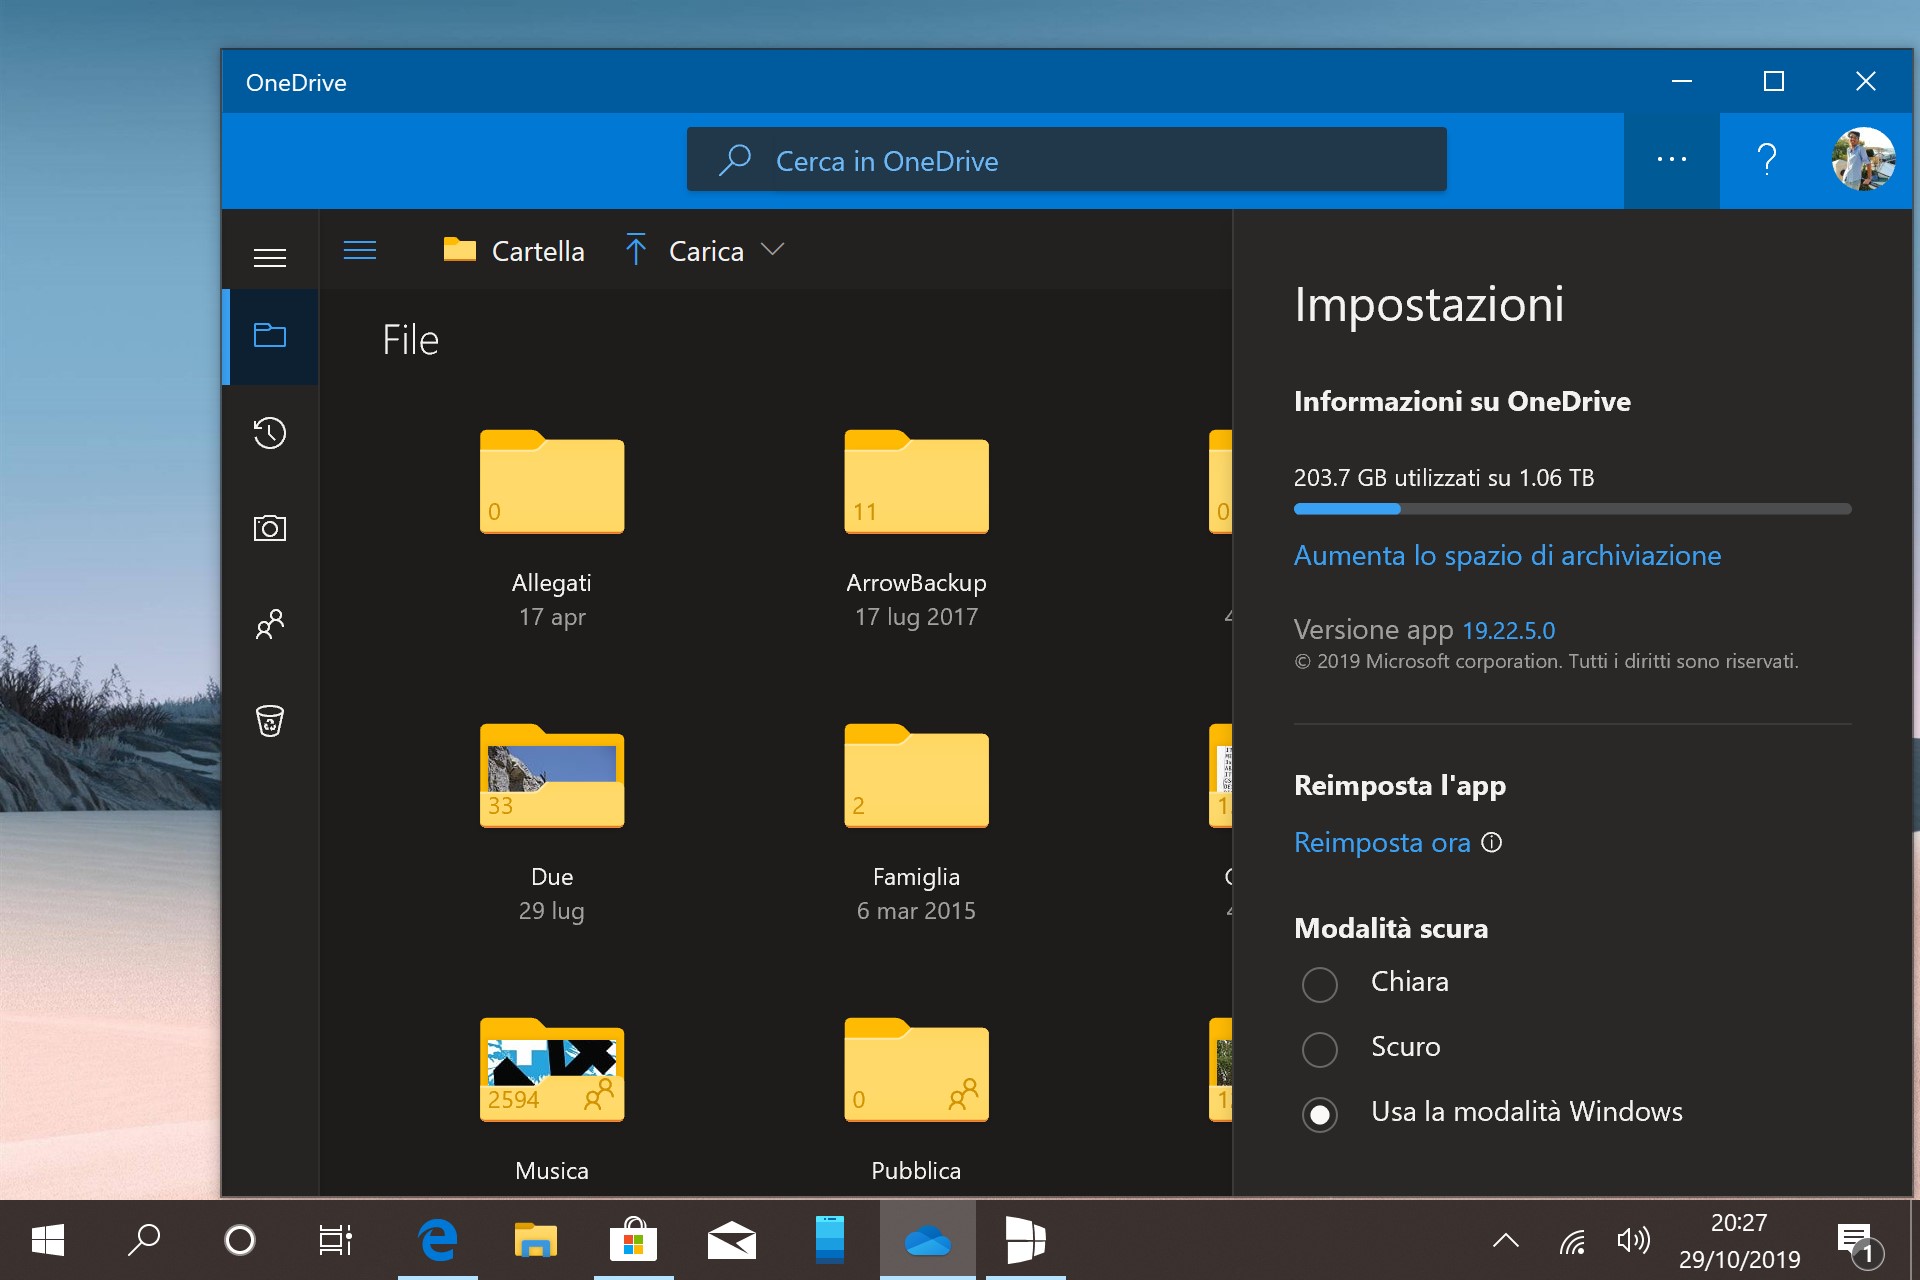Open the Photos camera sidebar icon

point(270,528)
